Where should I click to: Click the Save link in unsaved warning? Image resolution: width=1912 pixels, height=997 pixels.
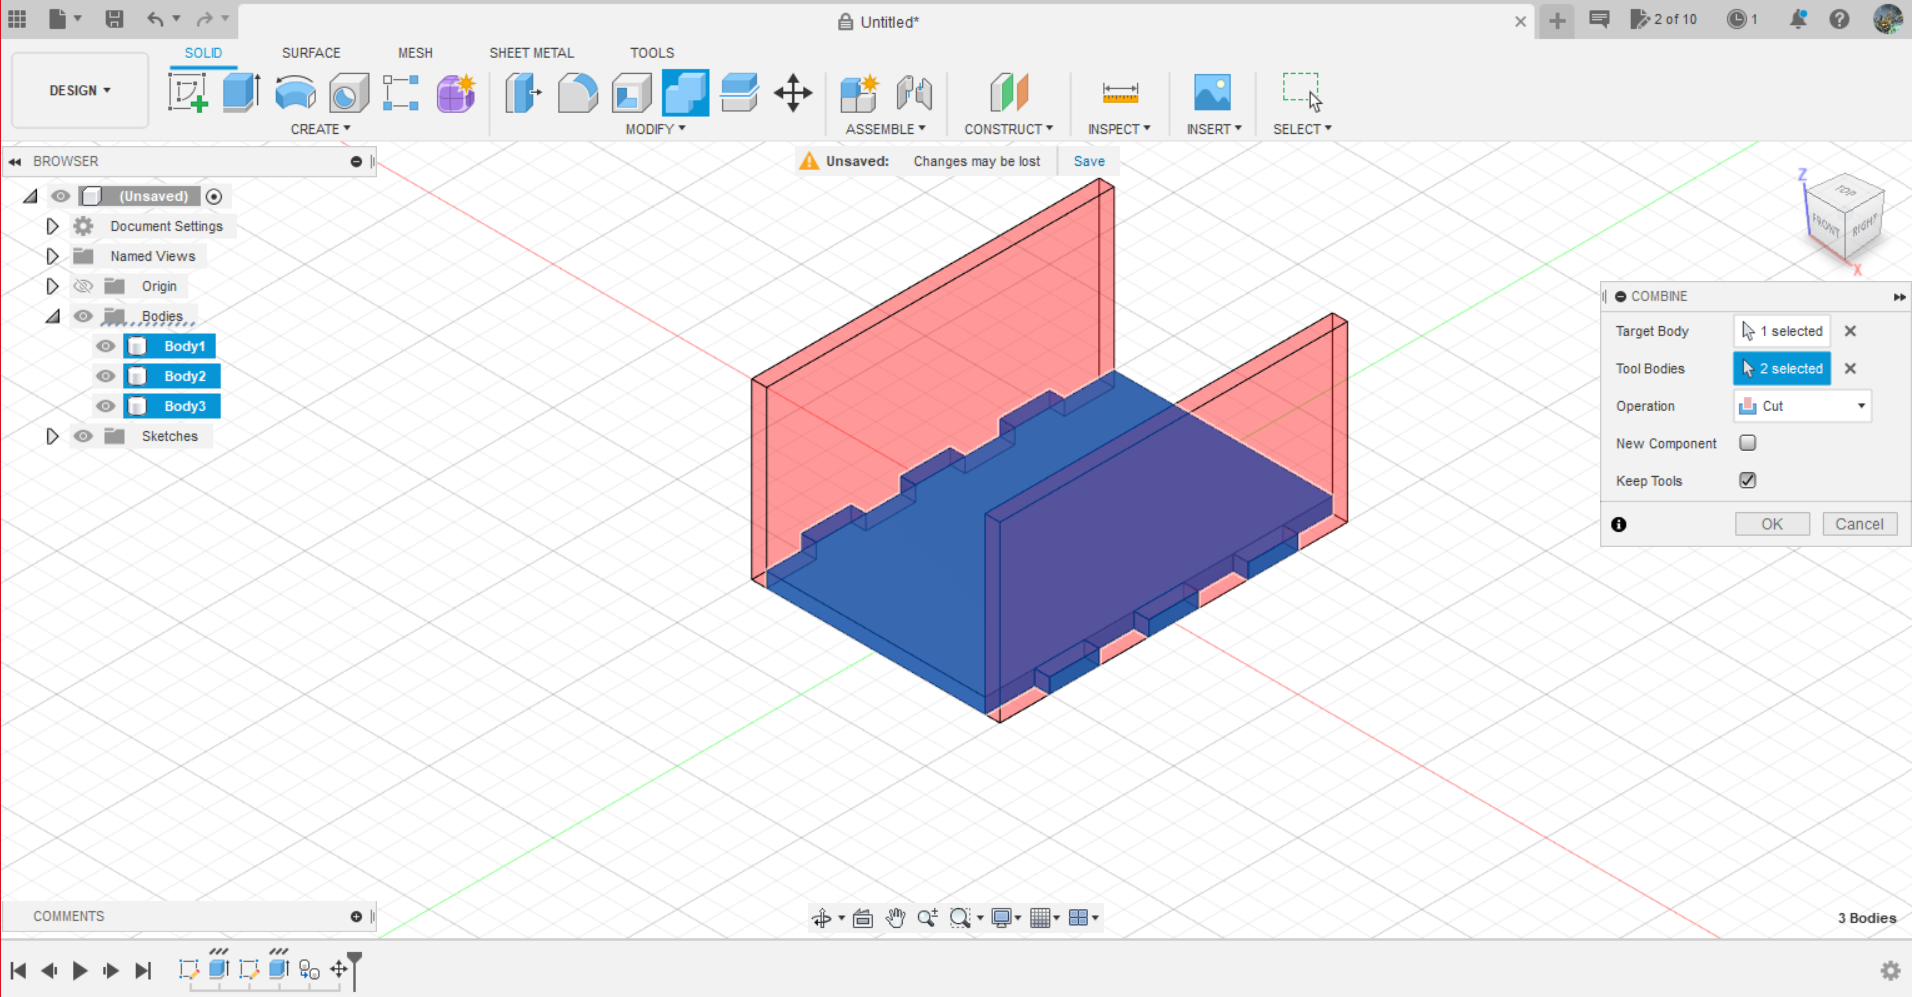1089,161
